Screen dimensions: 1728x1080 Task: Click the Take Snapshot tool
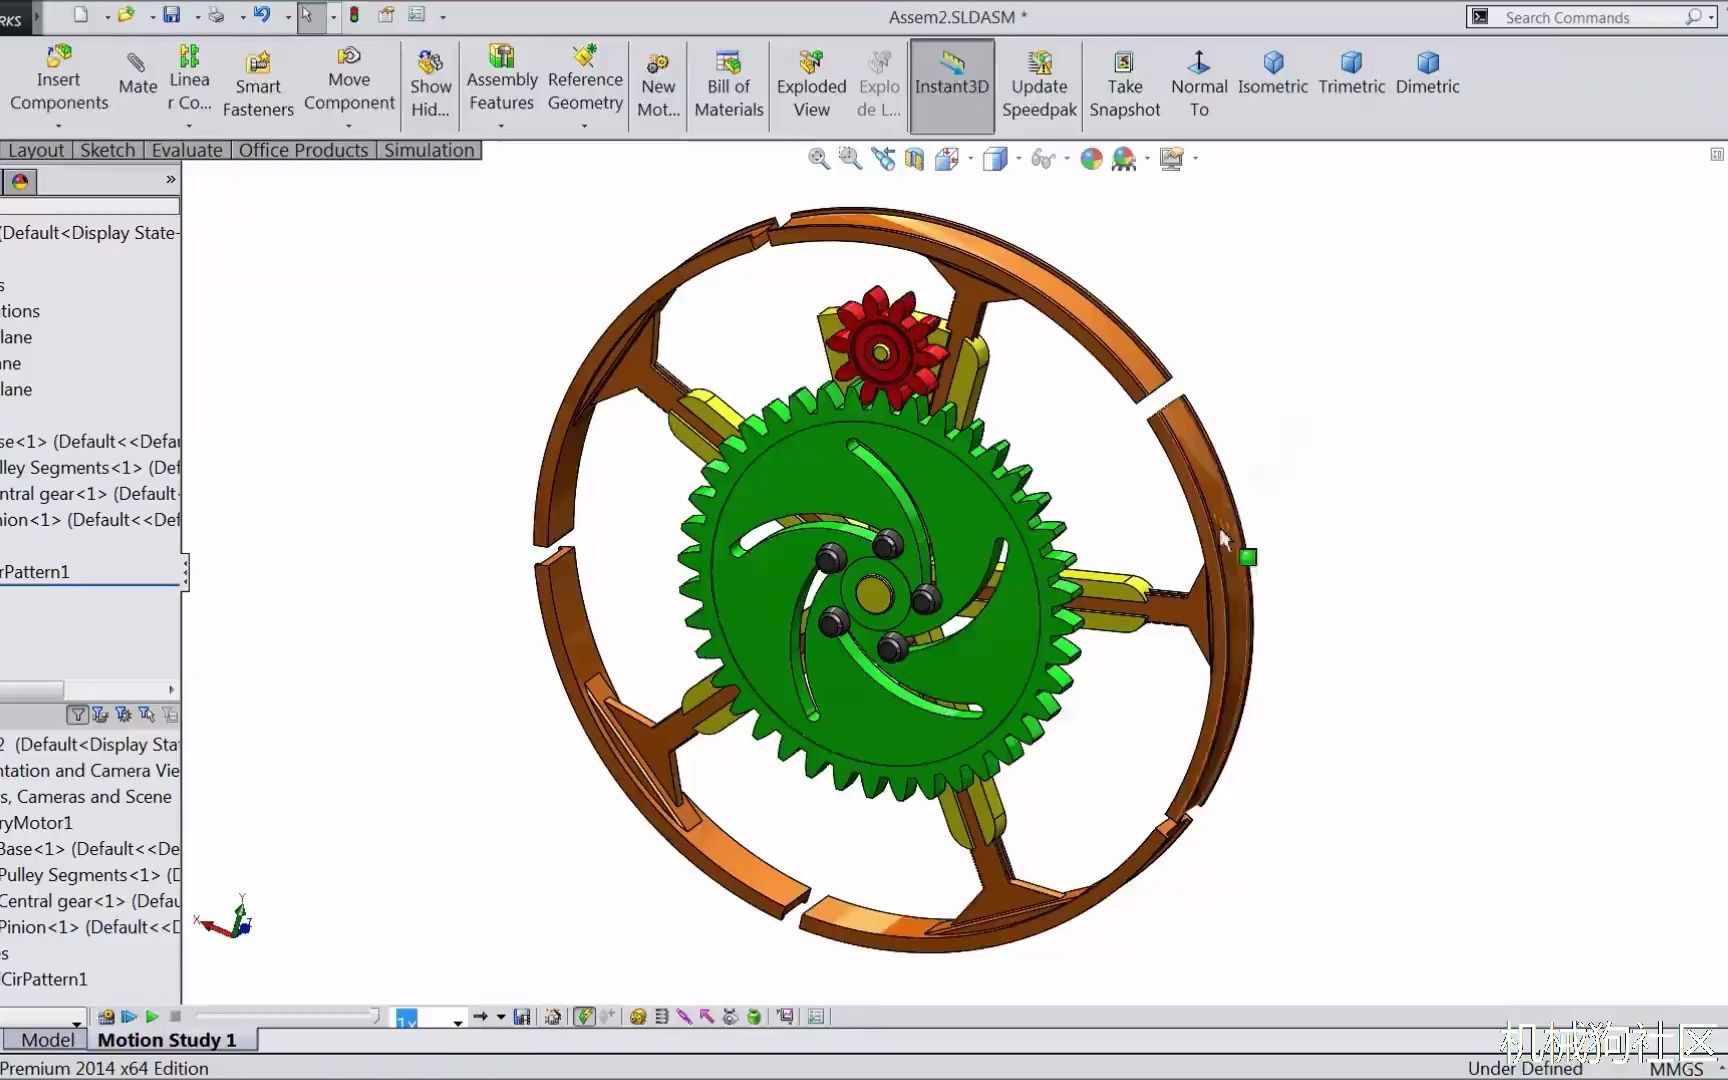coord(1124,80)
